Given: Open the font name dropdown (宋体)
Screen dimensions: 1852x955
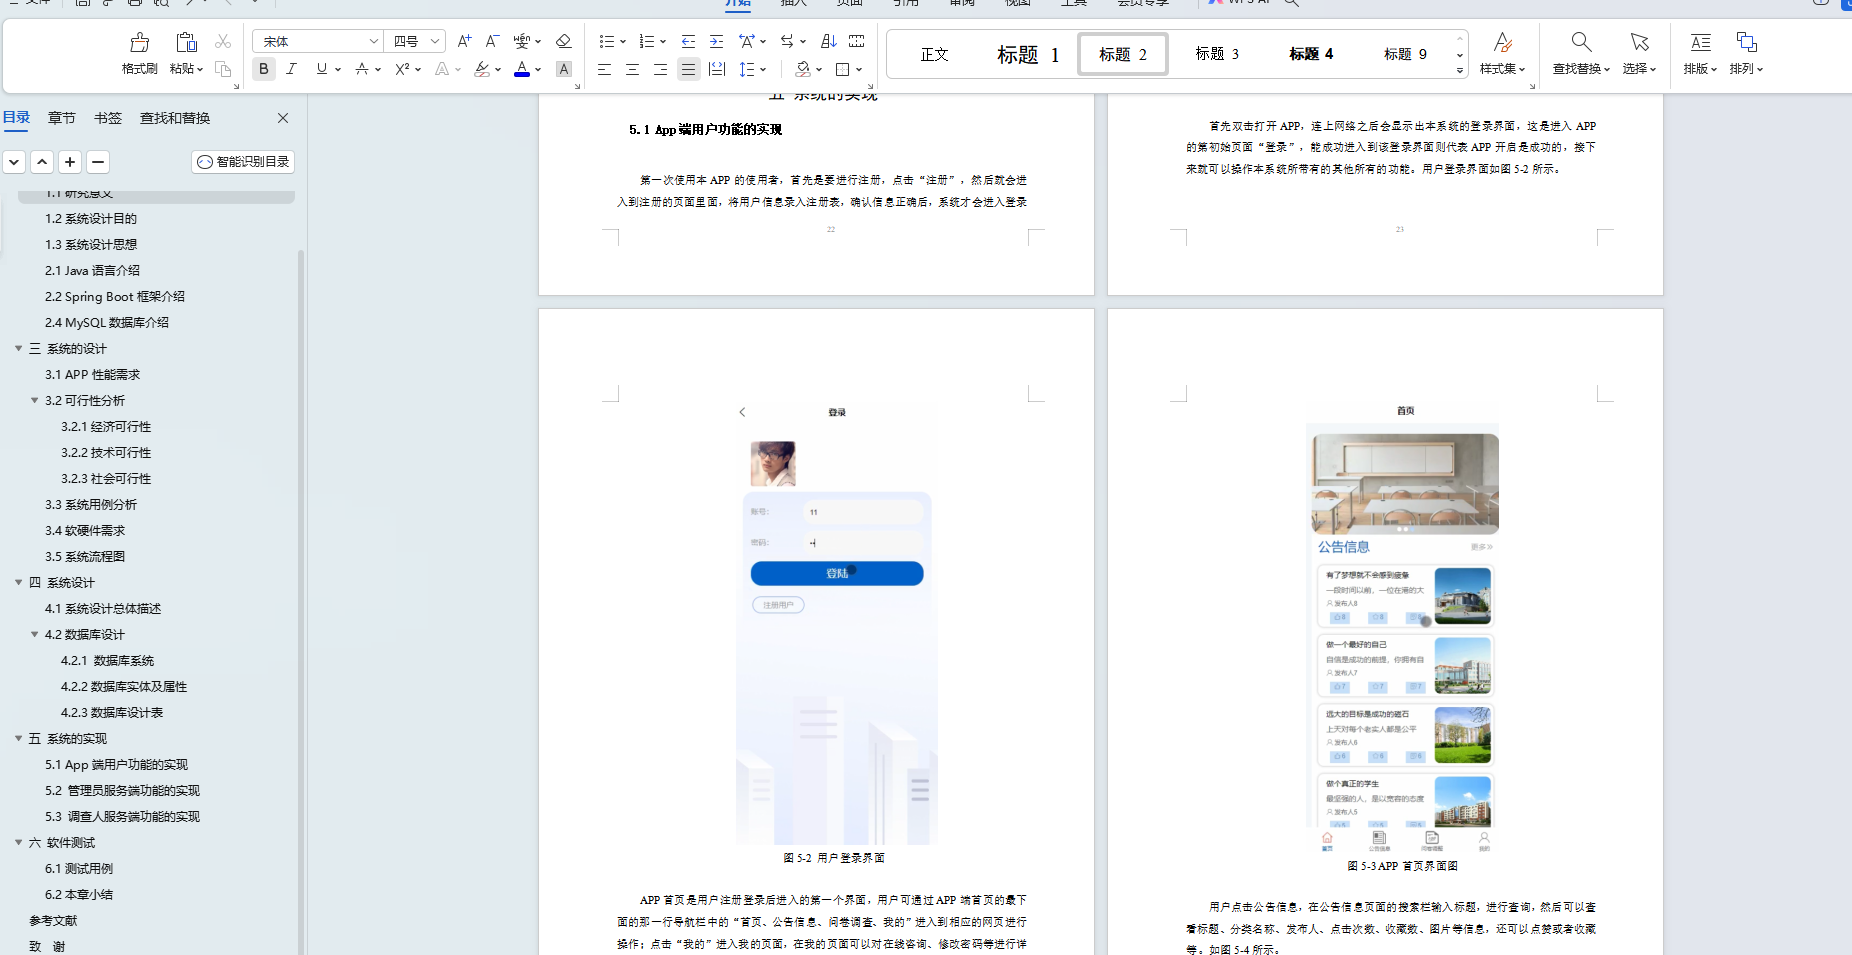Looking at the screenshot, I should pyautogui.click(x=373, y=41).
